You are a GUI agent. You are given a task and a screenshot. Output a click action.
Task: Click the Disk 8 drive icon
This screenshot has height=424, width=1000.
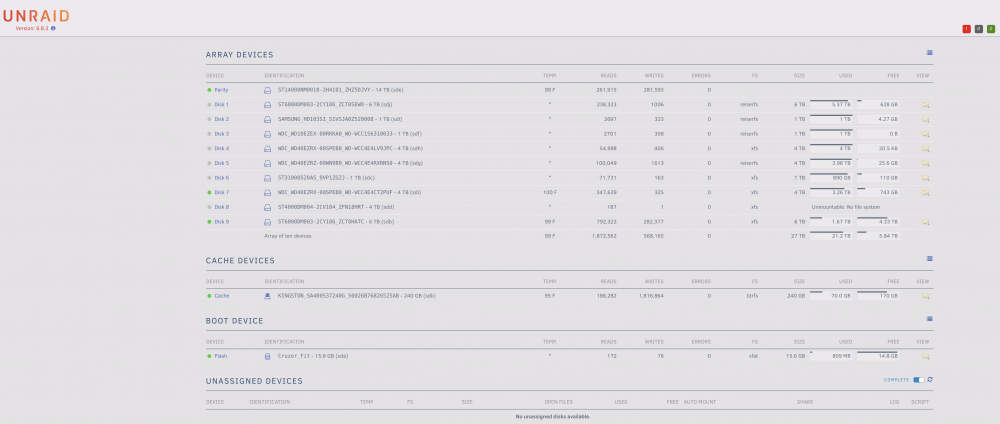pyautogui.click(x=268, y=207)
